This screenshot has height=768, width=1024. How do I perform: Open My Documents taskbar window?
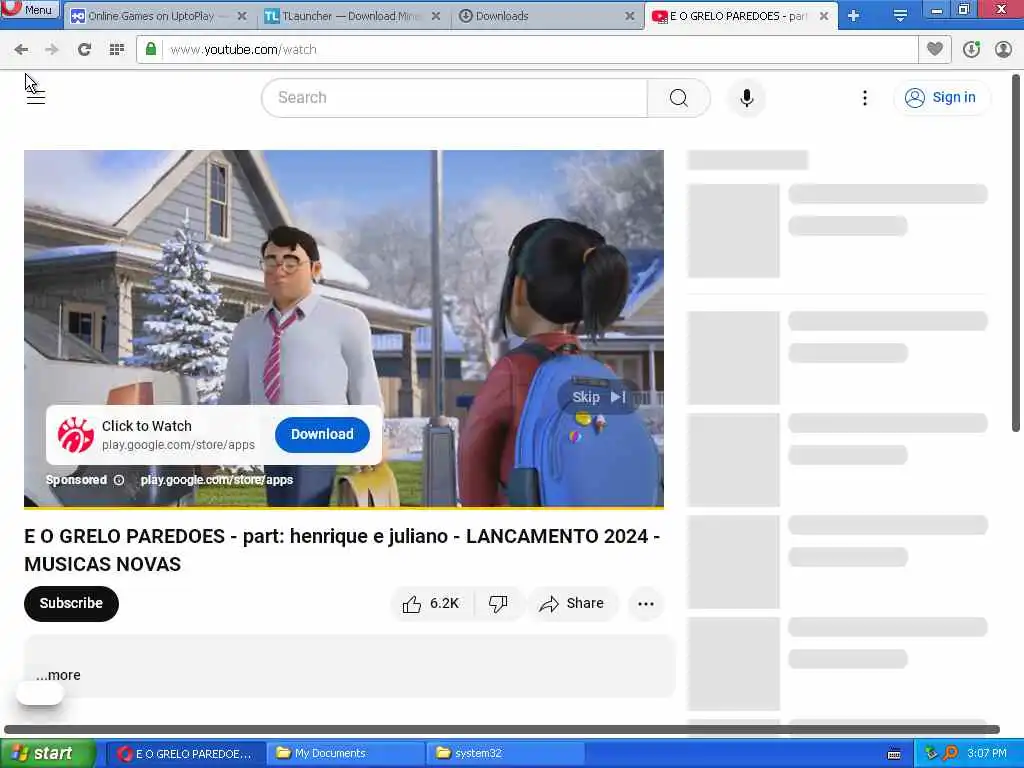(x=346, y=754)
